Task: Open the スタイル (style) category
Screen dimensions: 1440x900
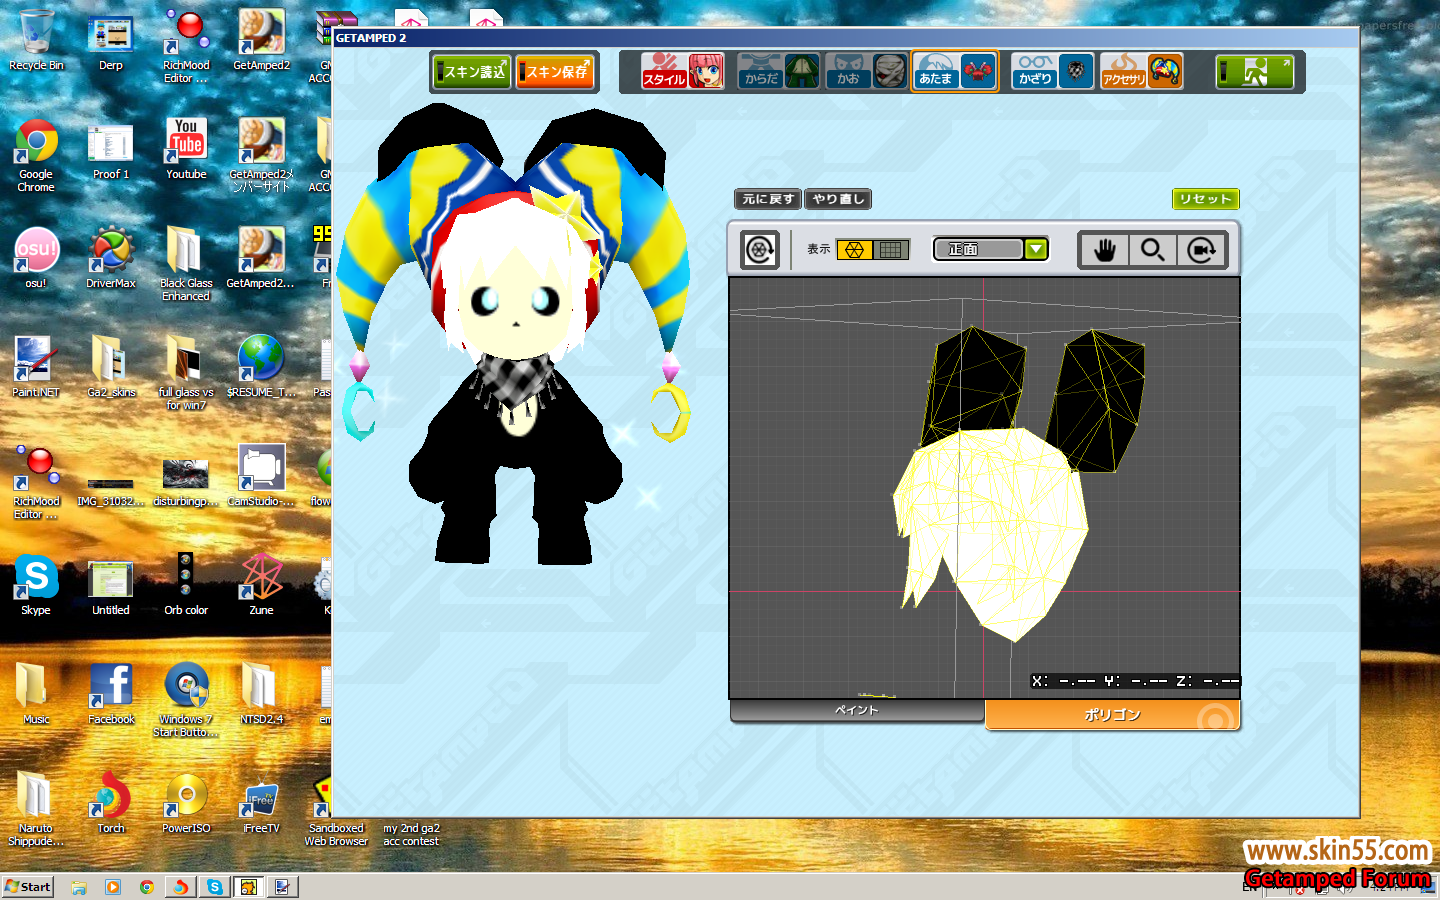Action: click(x=664, y=71)
